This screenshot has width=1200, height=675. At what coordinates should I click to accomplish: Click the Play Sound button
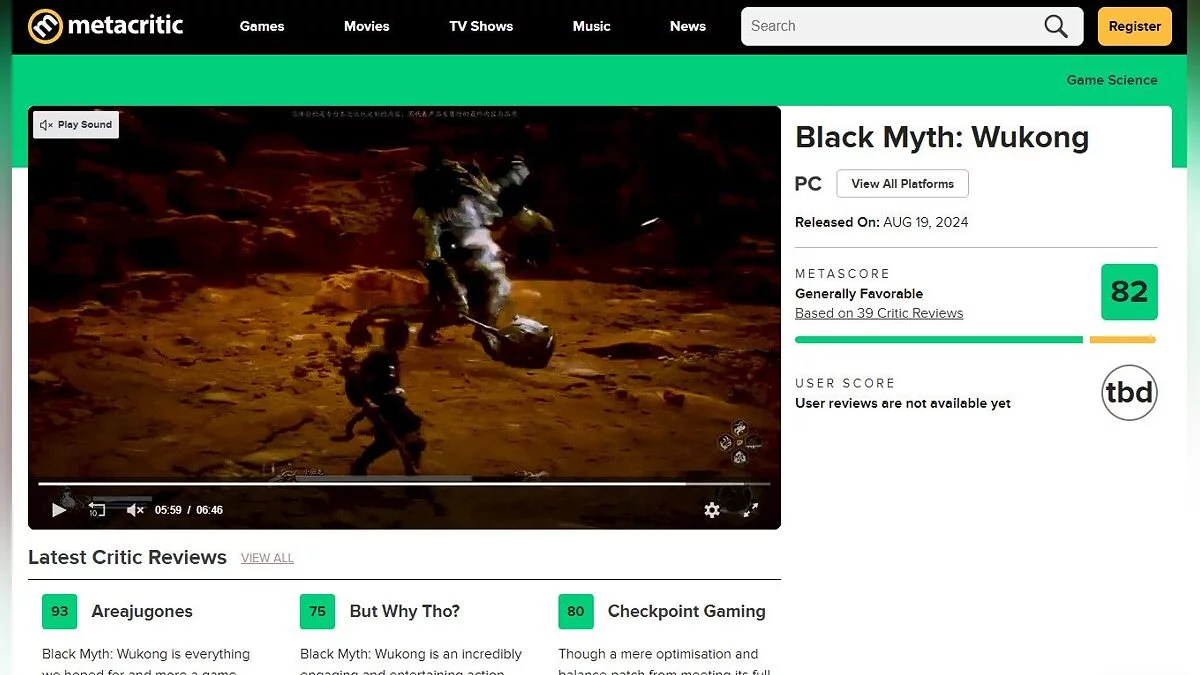tap(76, 125)
